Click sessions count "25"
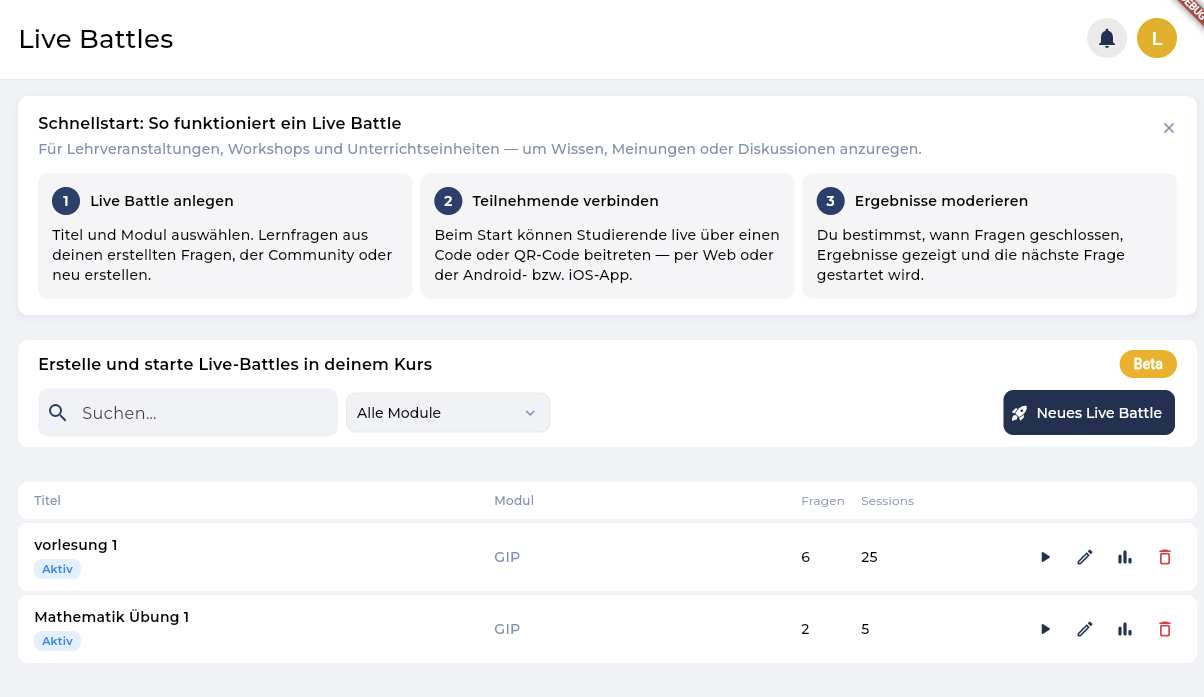1204x697 pixels. 869,557
